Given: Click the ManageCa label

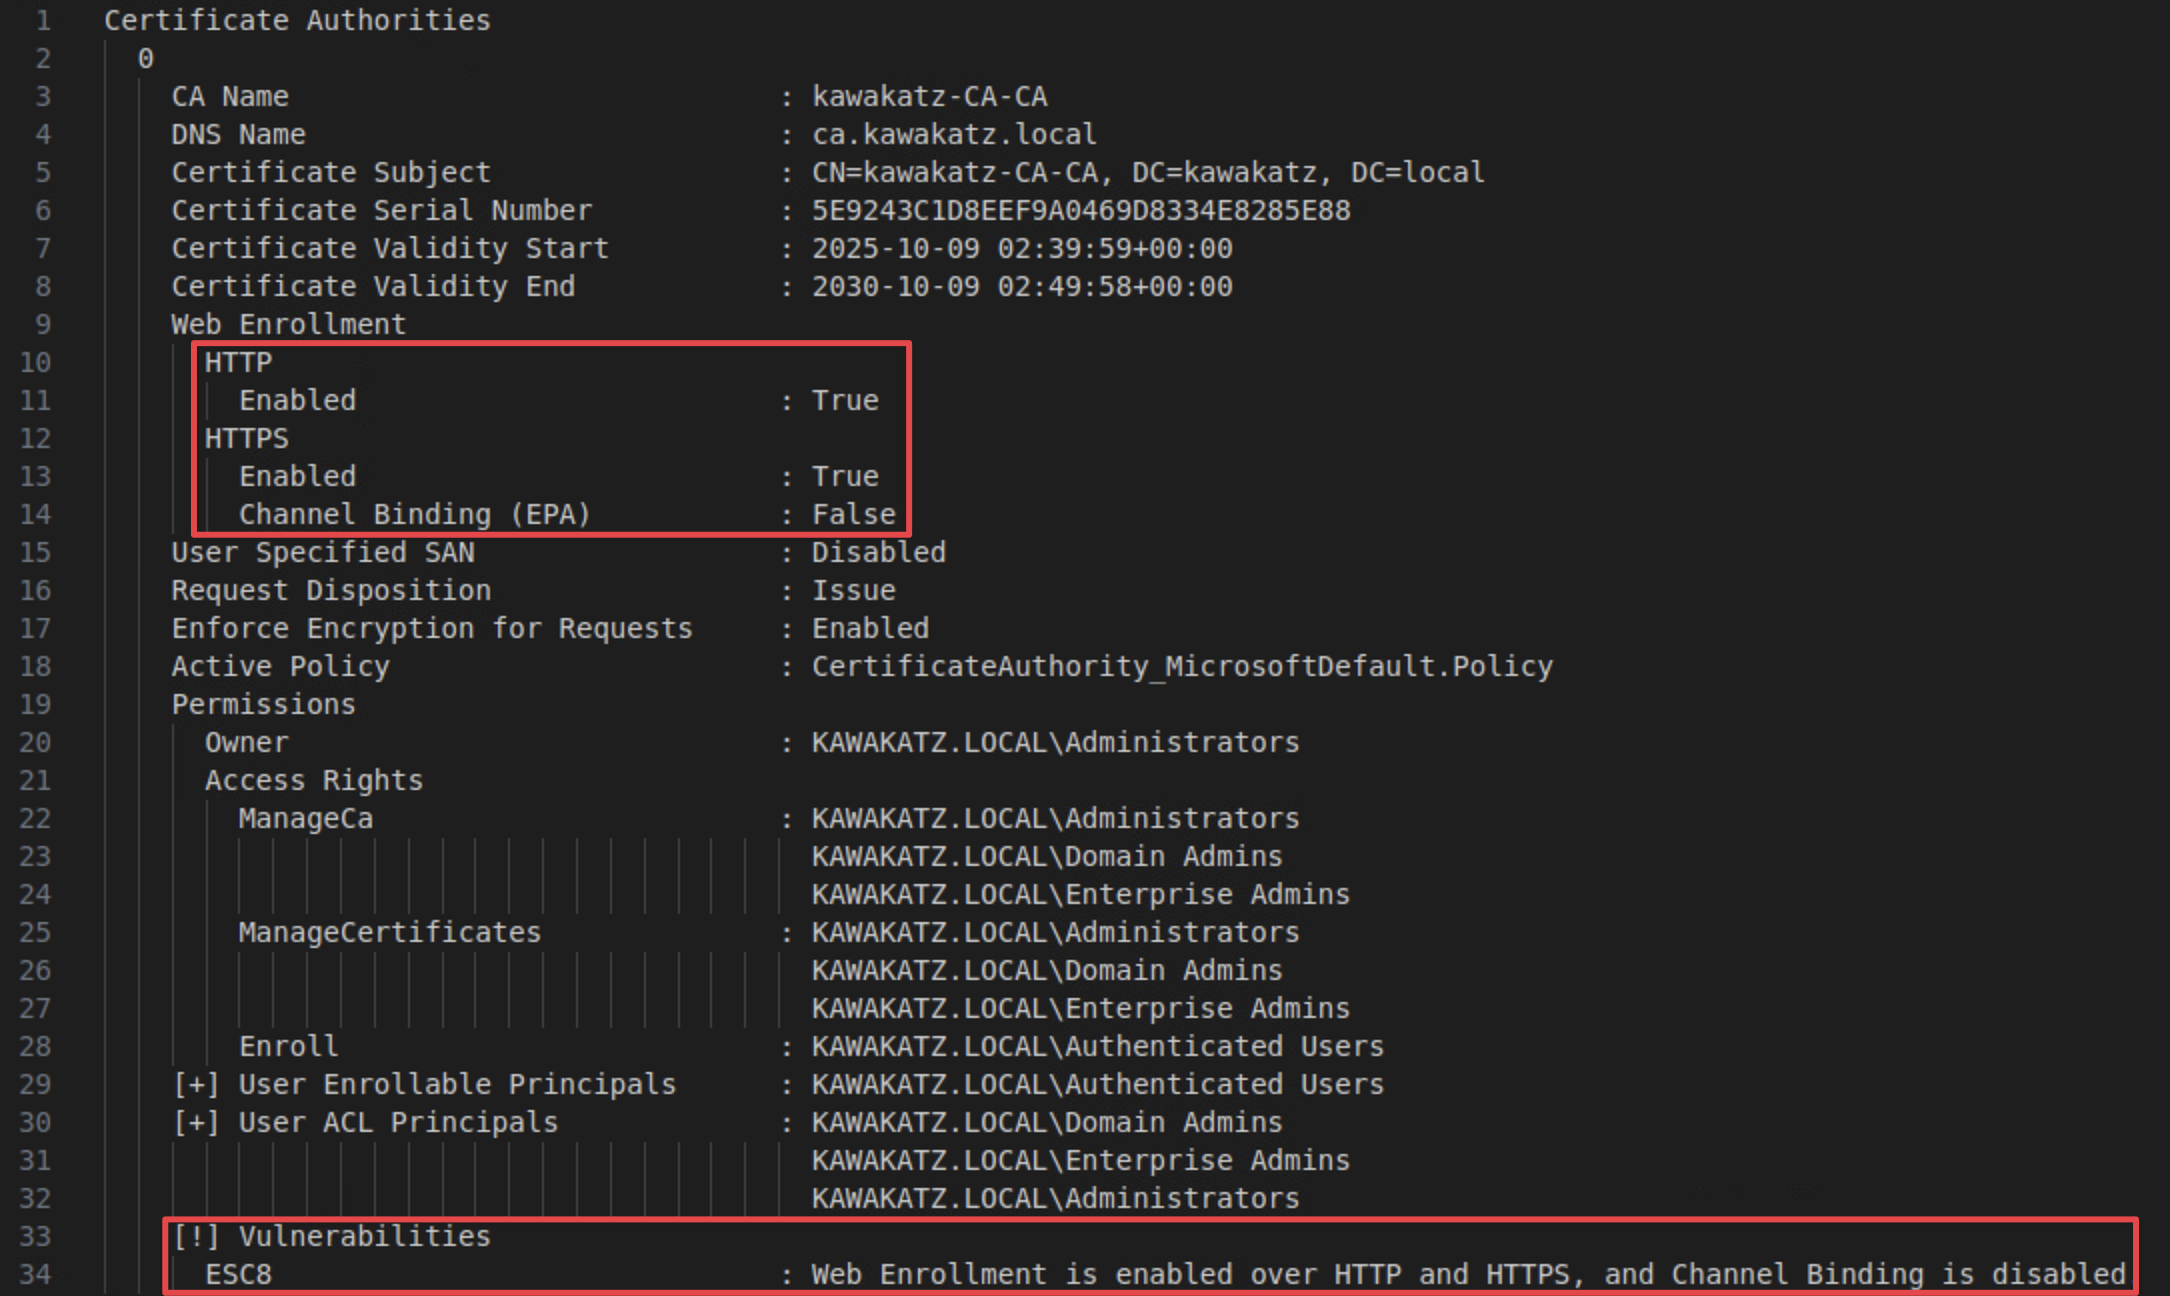Looking at the screenshot, I should coord(305,818).
